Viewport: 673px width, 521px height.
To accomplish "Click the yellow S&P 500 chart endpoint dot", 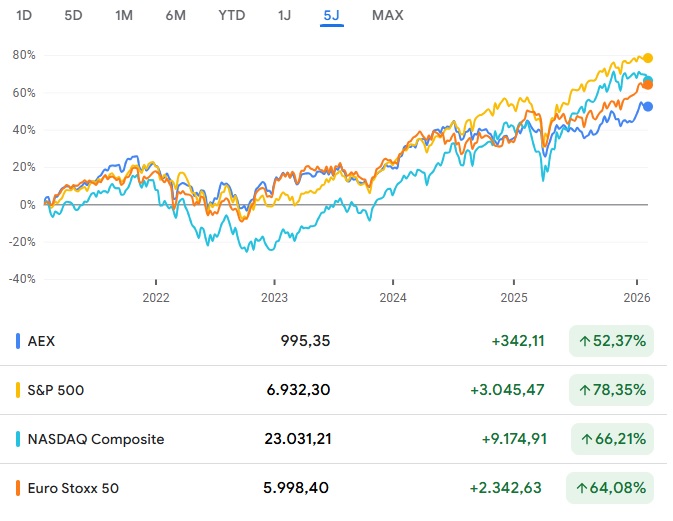I will 648,58.
